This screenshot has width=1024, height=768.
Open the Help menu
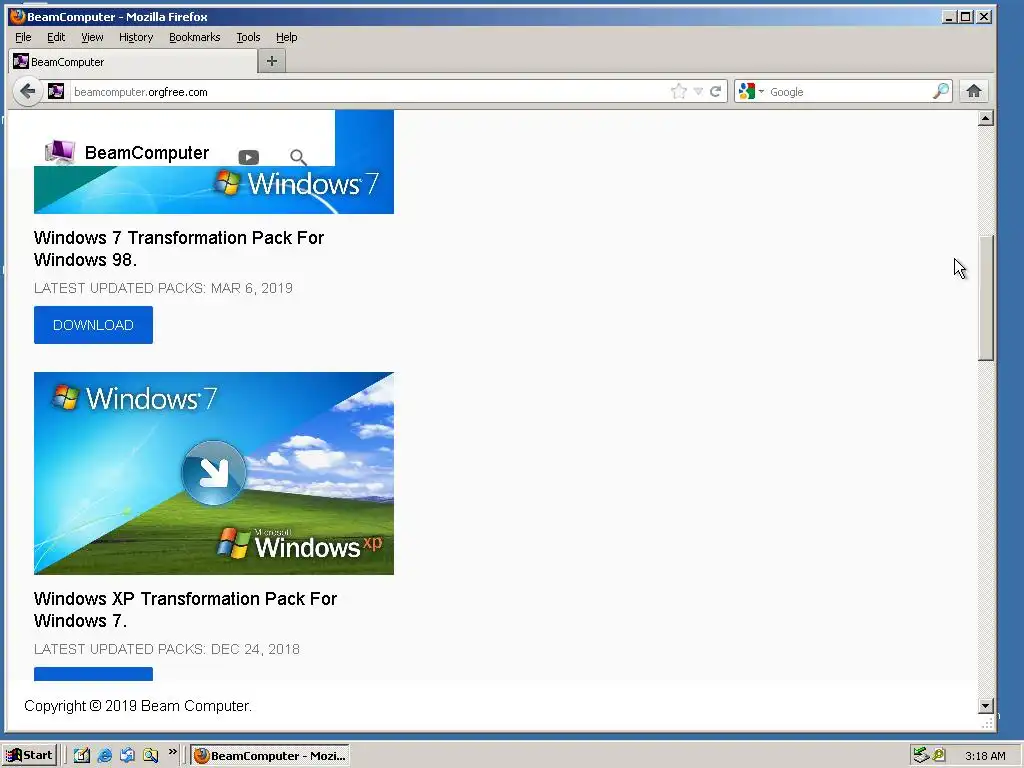point(286,37)
